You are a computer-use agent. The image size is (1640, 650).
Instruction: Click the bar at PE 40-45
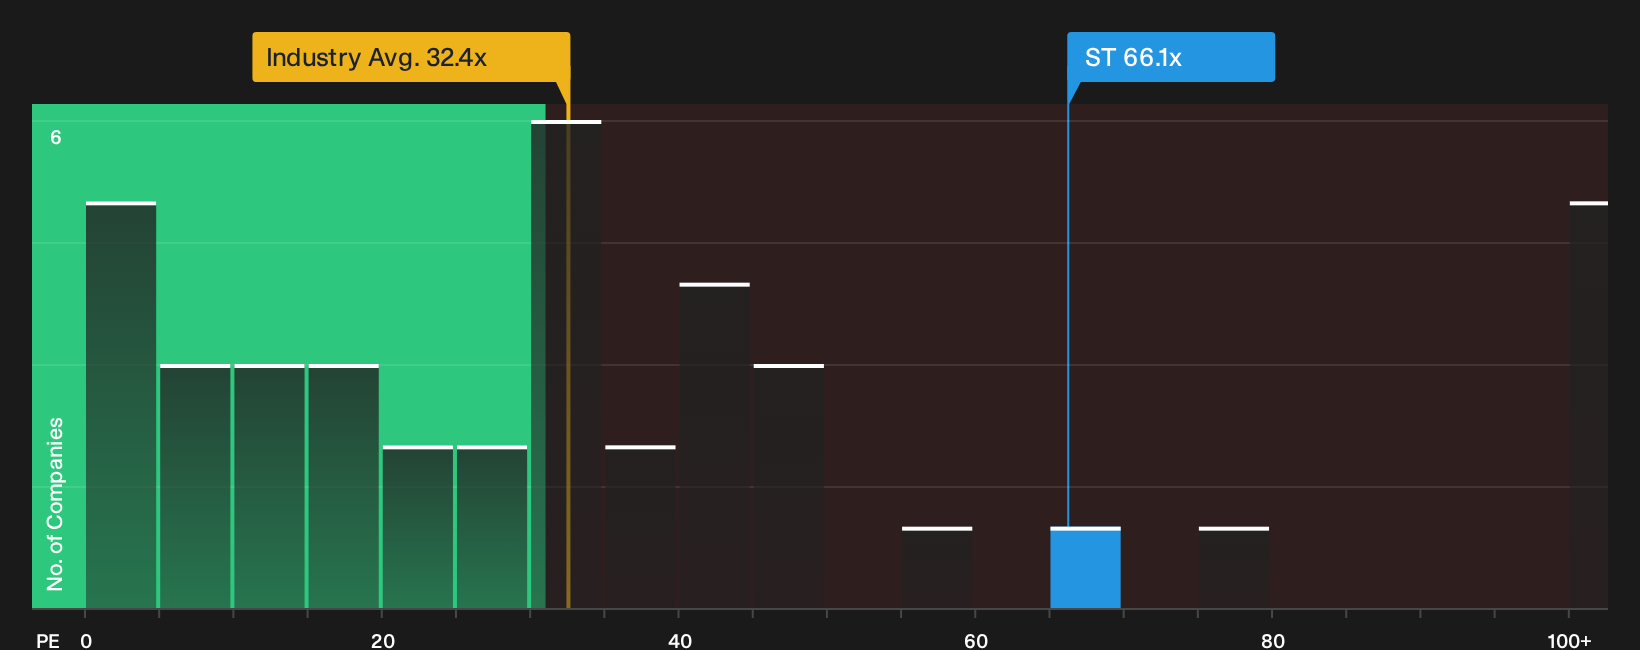714,446
